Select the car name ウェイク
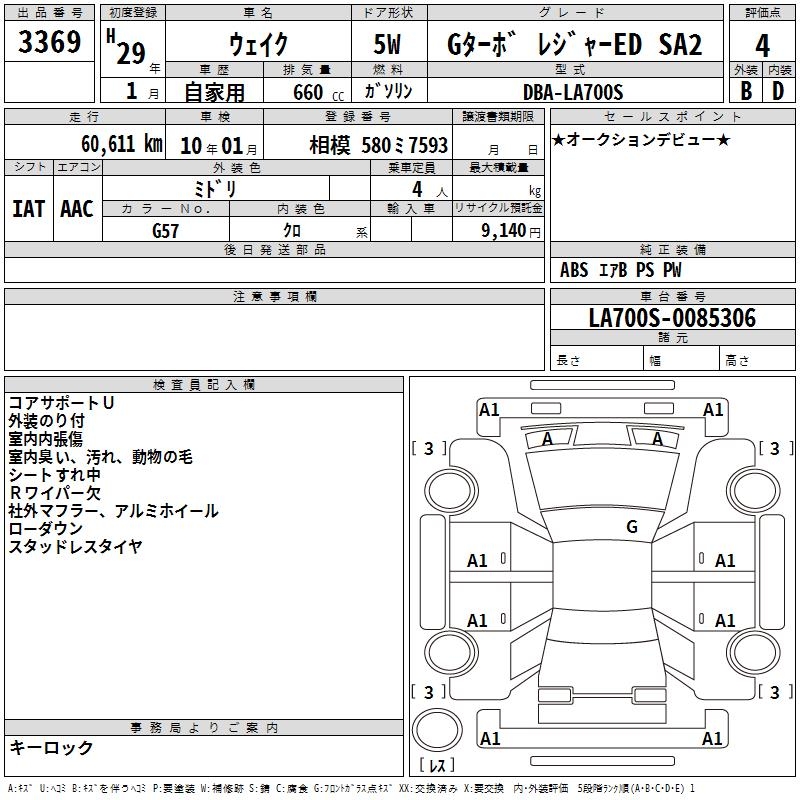 coord(258,45)
